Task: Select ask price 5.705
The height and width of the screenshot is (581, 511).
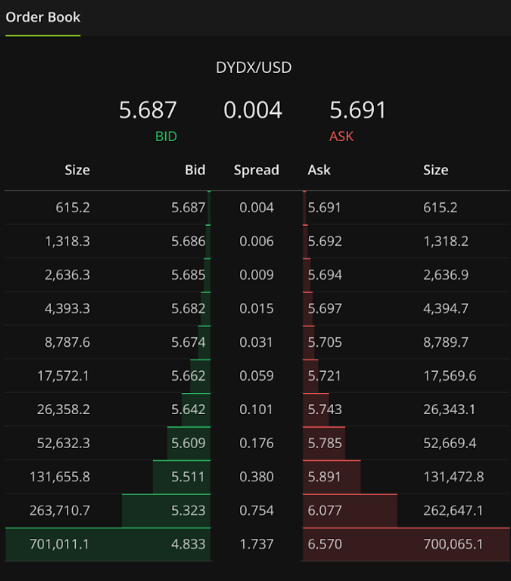Action: [325, 342]
